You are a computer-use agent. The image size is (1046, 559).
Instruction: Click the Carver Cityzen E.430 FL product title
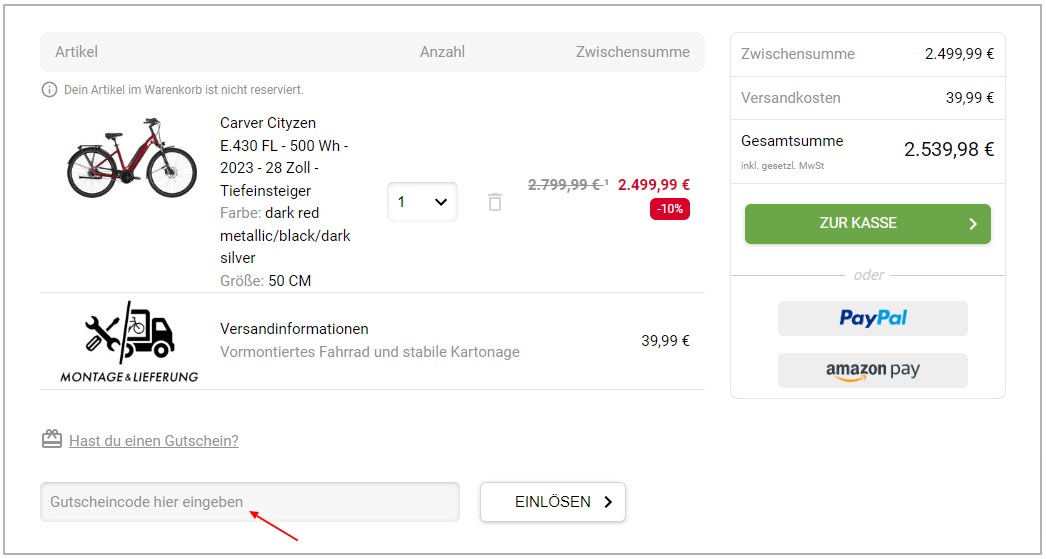(284, 157)
